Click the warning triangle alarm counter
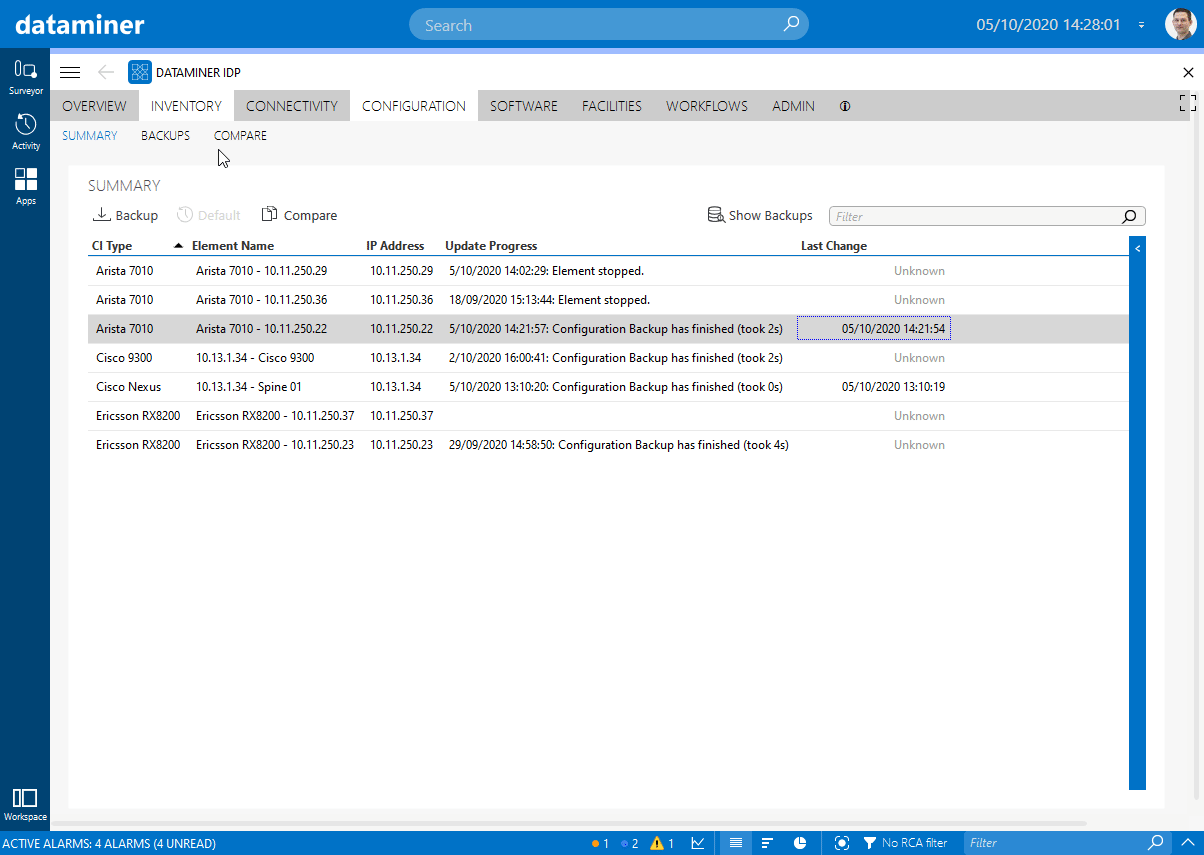Image resolution: width=1204 pixels, height=855 pixels. (x=663, y=843)
